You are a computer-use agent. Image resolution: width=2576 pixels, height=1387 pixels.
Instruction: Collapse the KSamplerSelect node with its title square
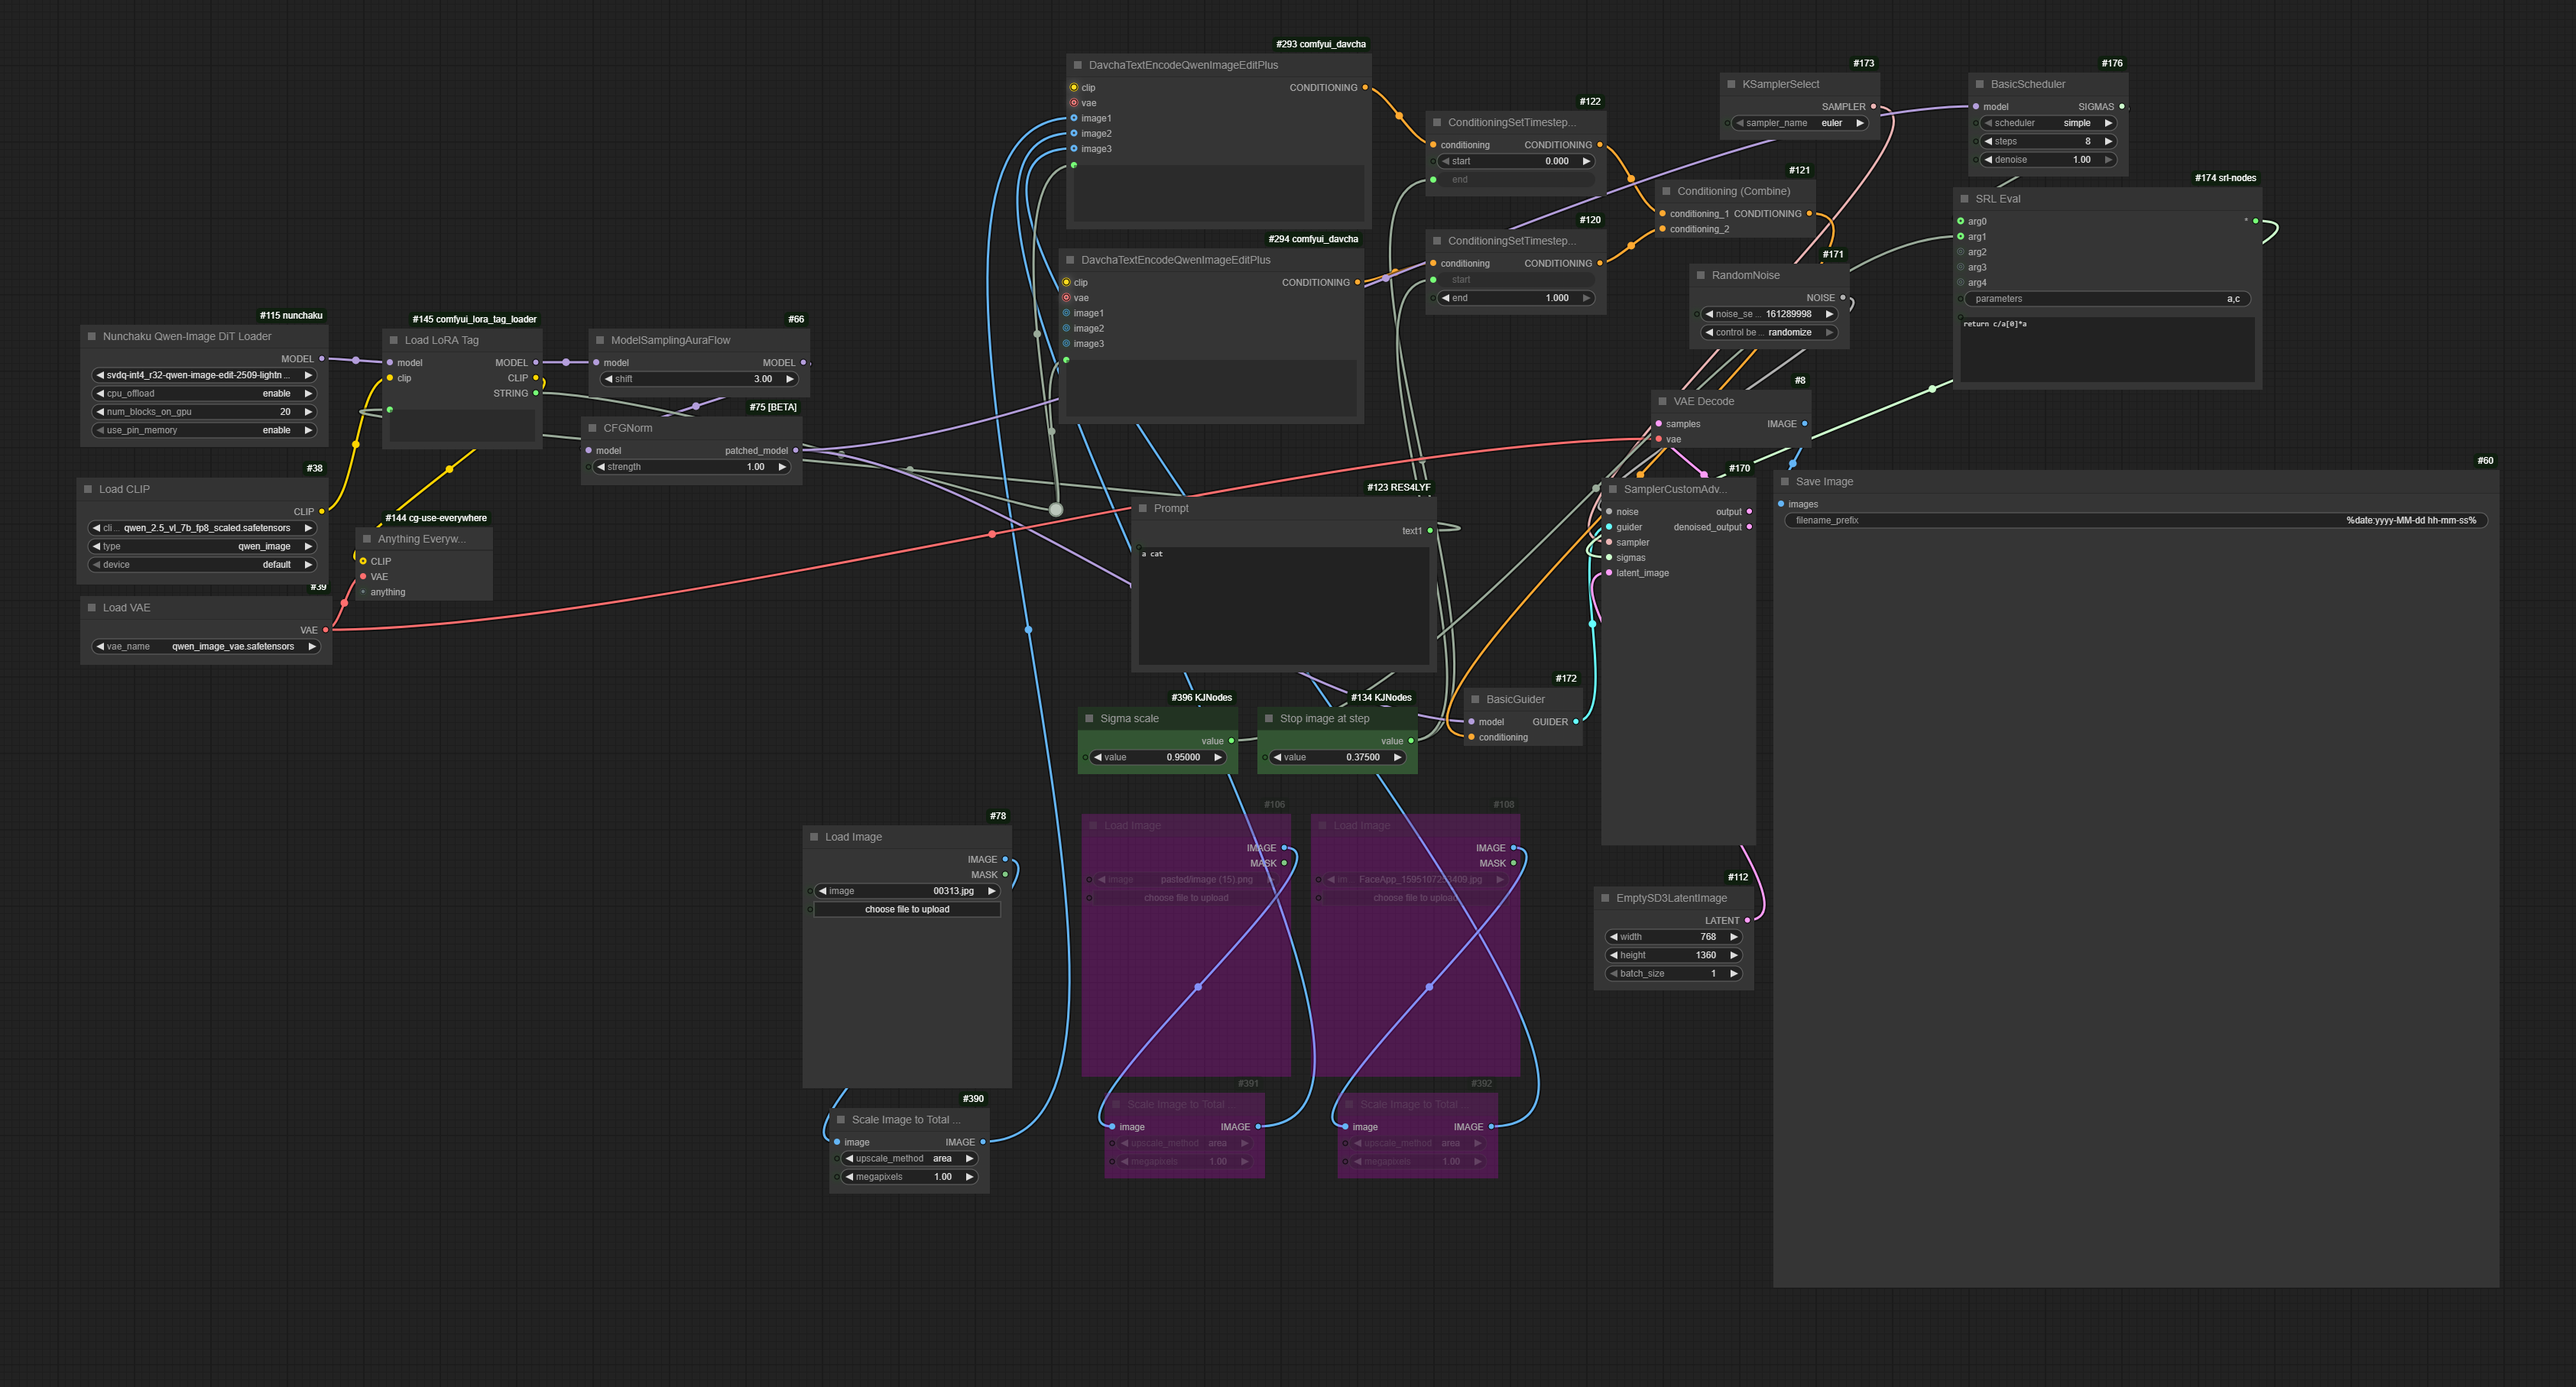[x=1732, y=85]
